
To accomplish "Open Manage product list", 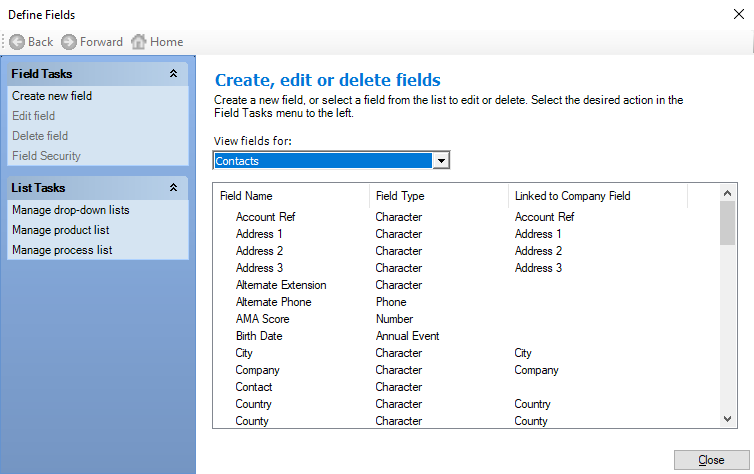I will tap(61, 230).
